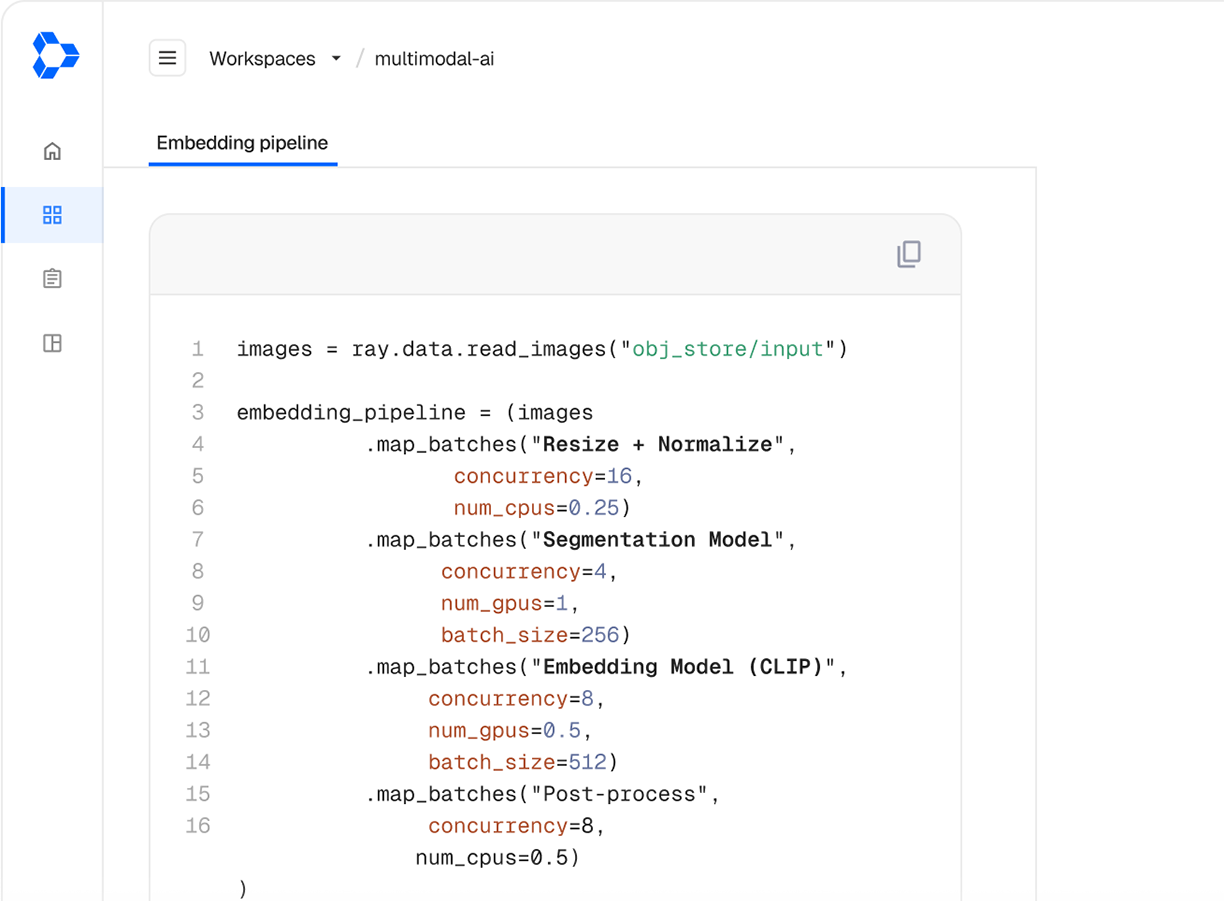Image resolution: width=1224 pixels, height=901 pixels.
Task: Switch to the Embedding pipeline tab
Action: (x=242, y=143)
